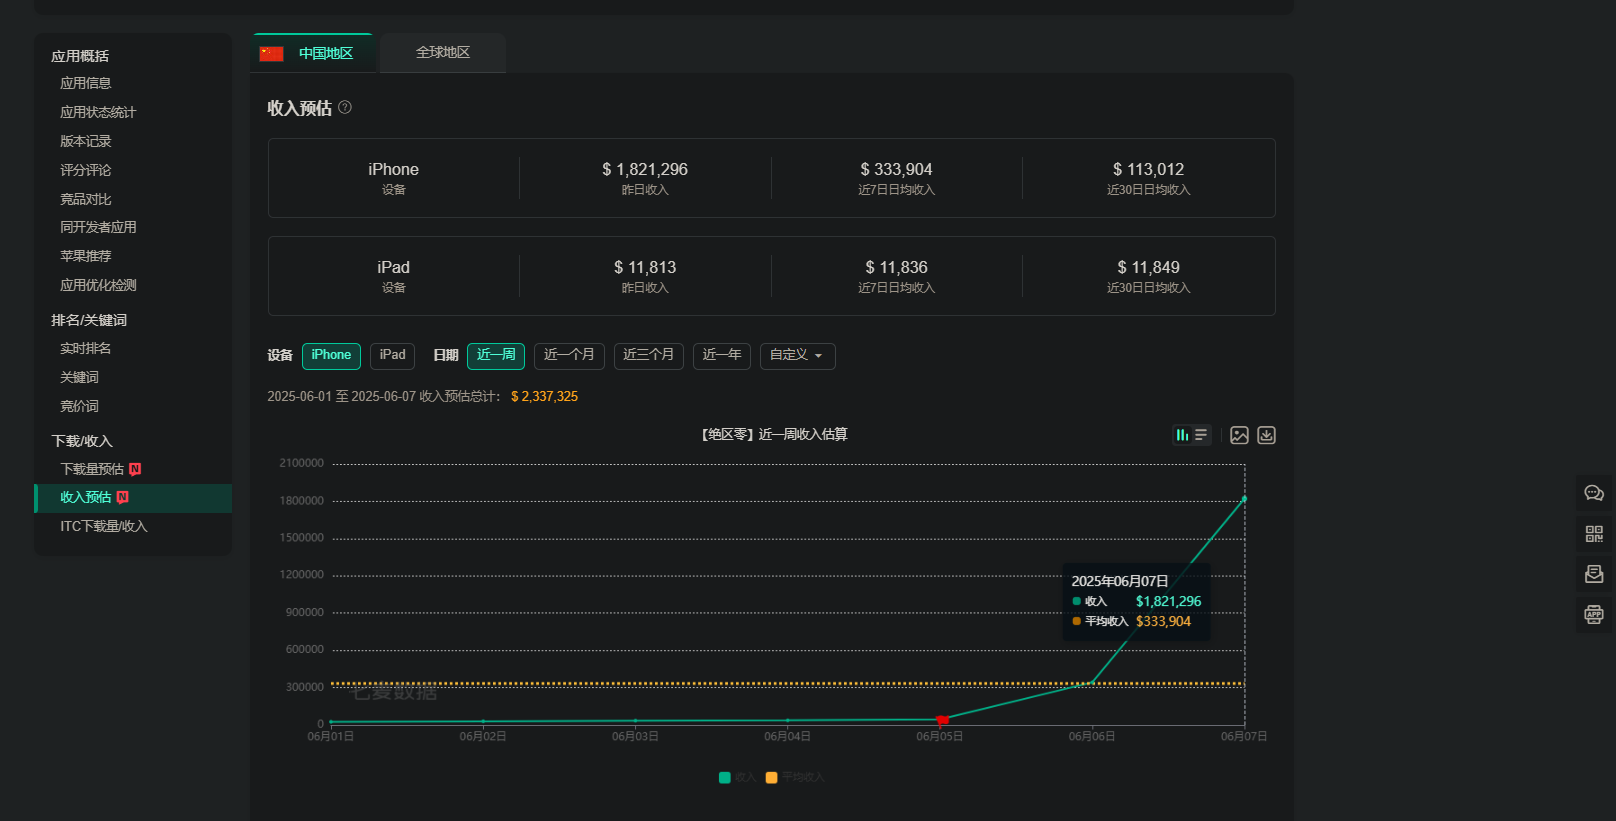The image size is (1616, 821).
Task: Open 应用状态统计 in the sidebar
Action: [x=98, y=113]
